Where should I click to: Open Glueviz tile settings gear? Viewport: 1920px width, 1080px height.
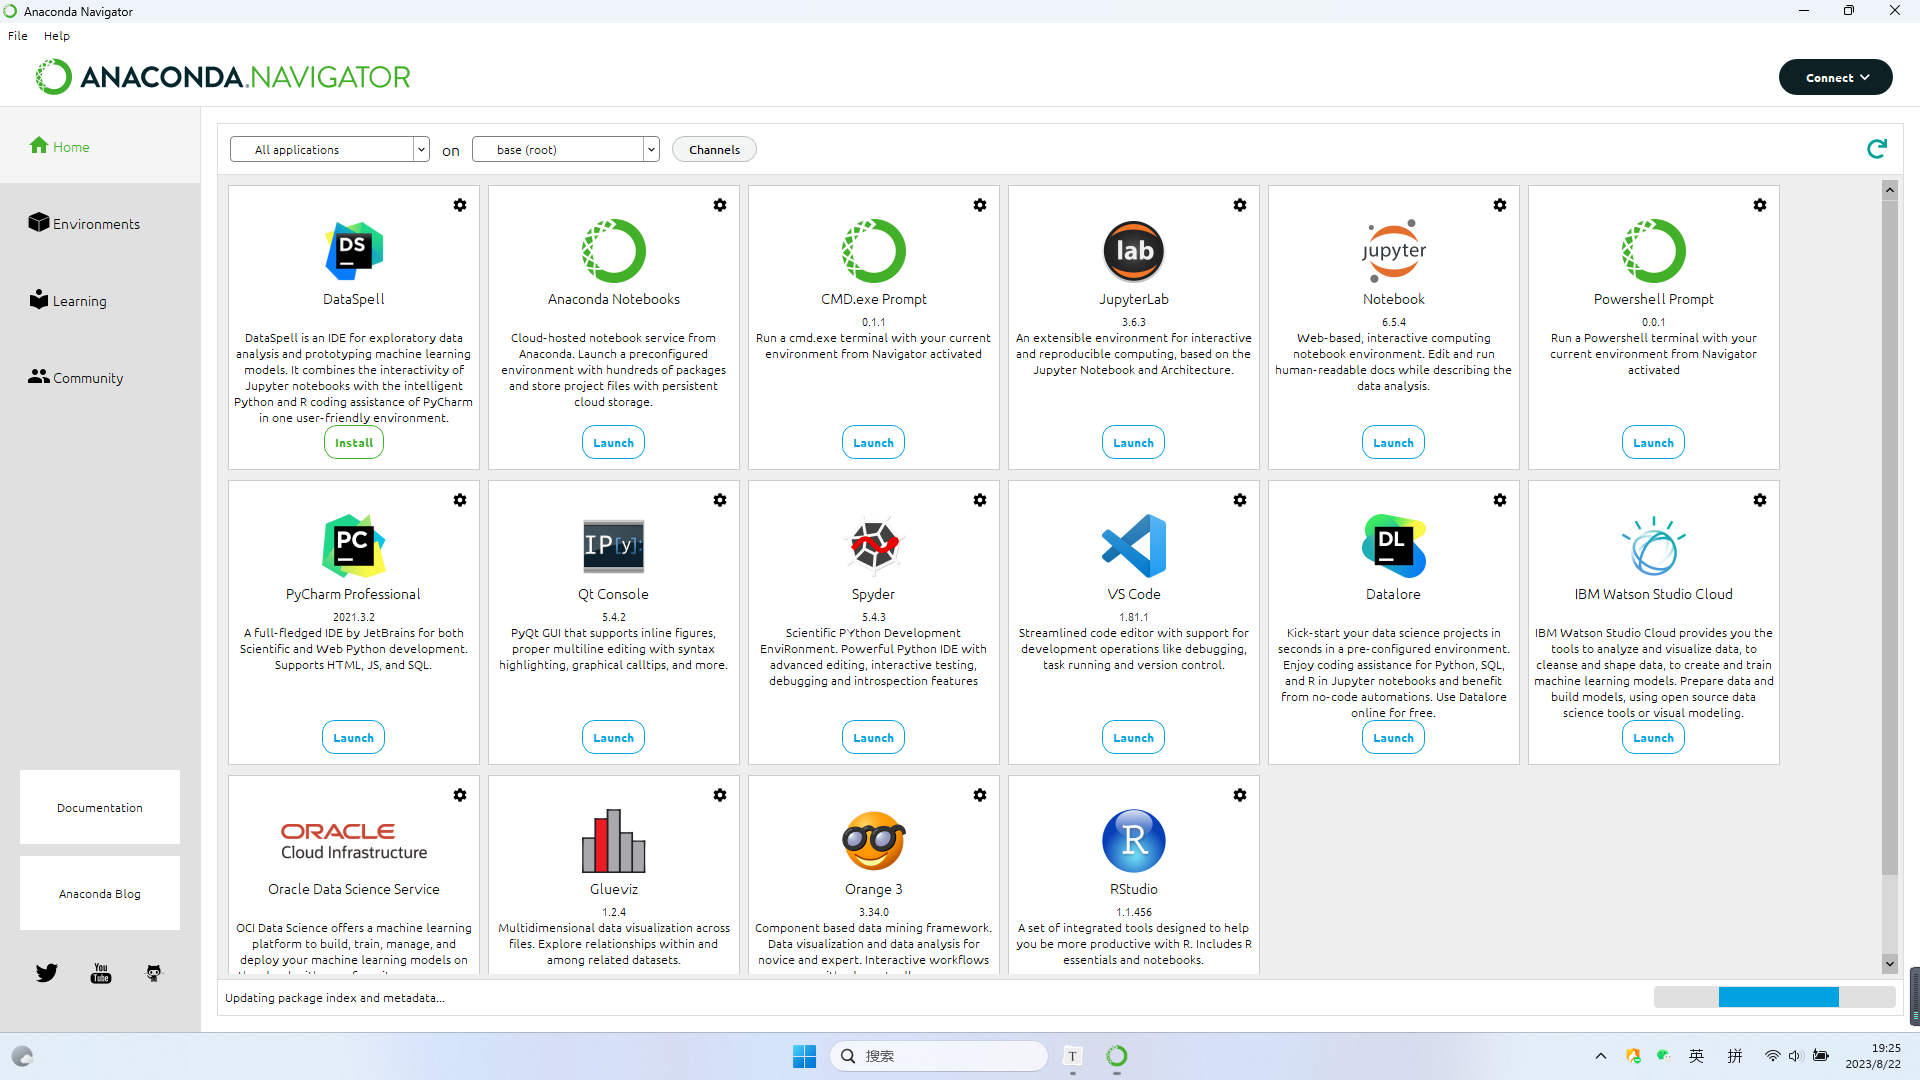720,795
